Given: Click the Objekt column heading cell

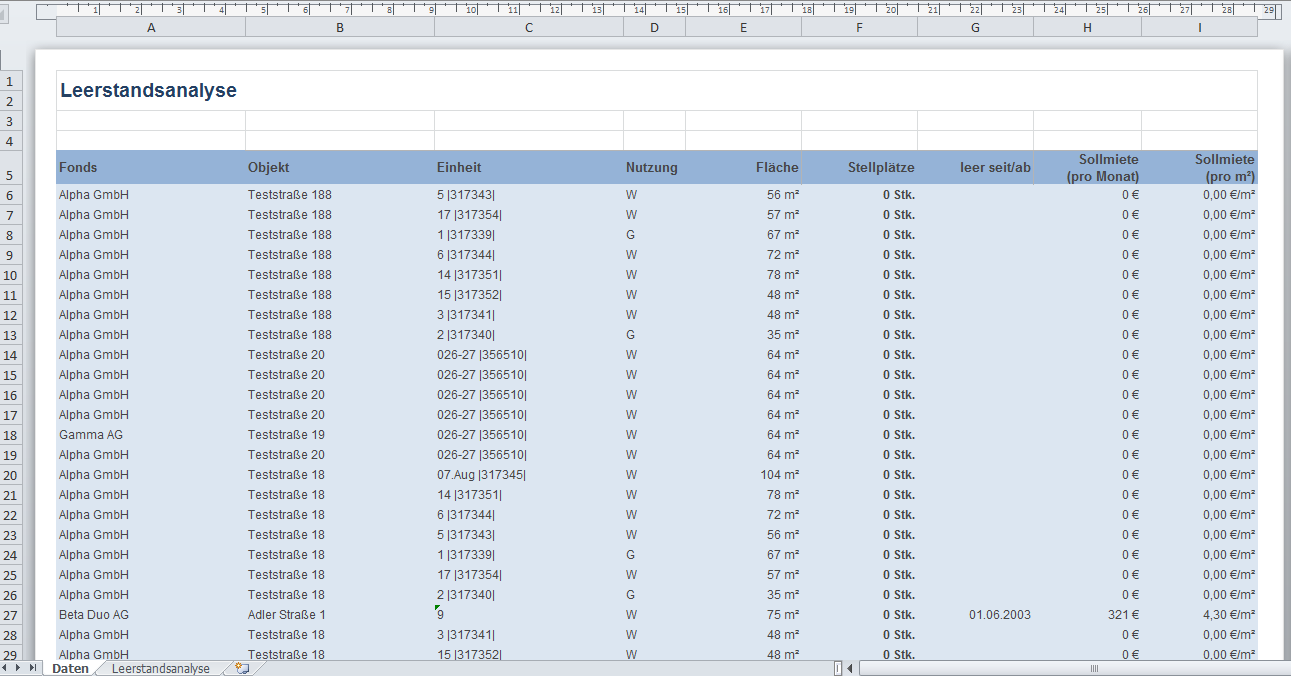Looking at the screenshot, I should click(340, 167).
